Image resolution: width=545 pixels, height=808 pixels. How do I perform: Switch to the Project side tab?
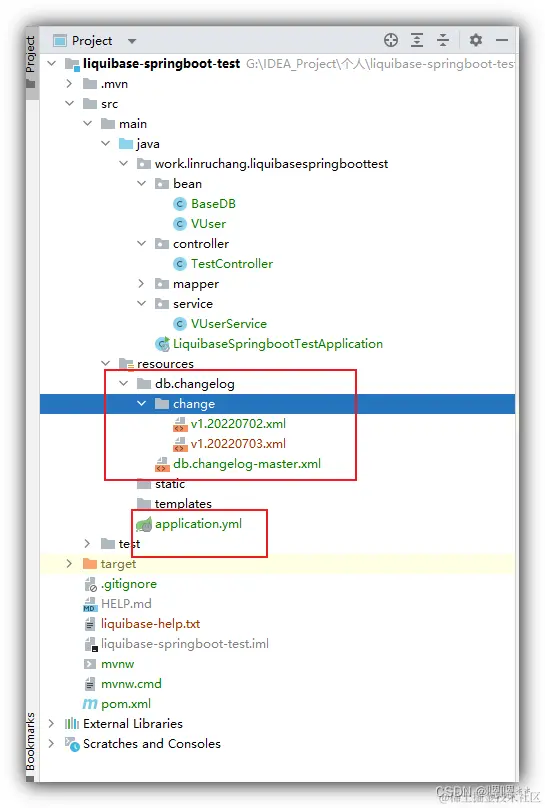click(x=31, y=61)
